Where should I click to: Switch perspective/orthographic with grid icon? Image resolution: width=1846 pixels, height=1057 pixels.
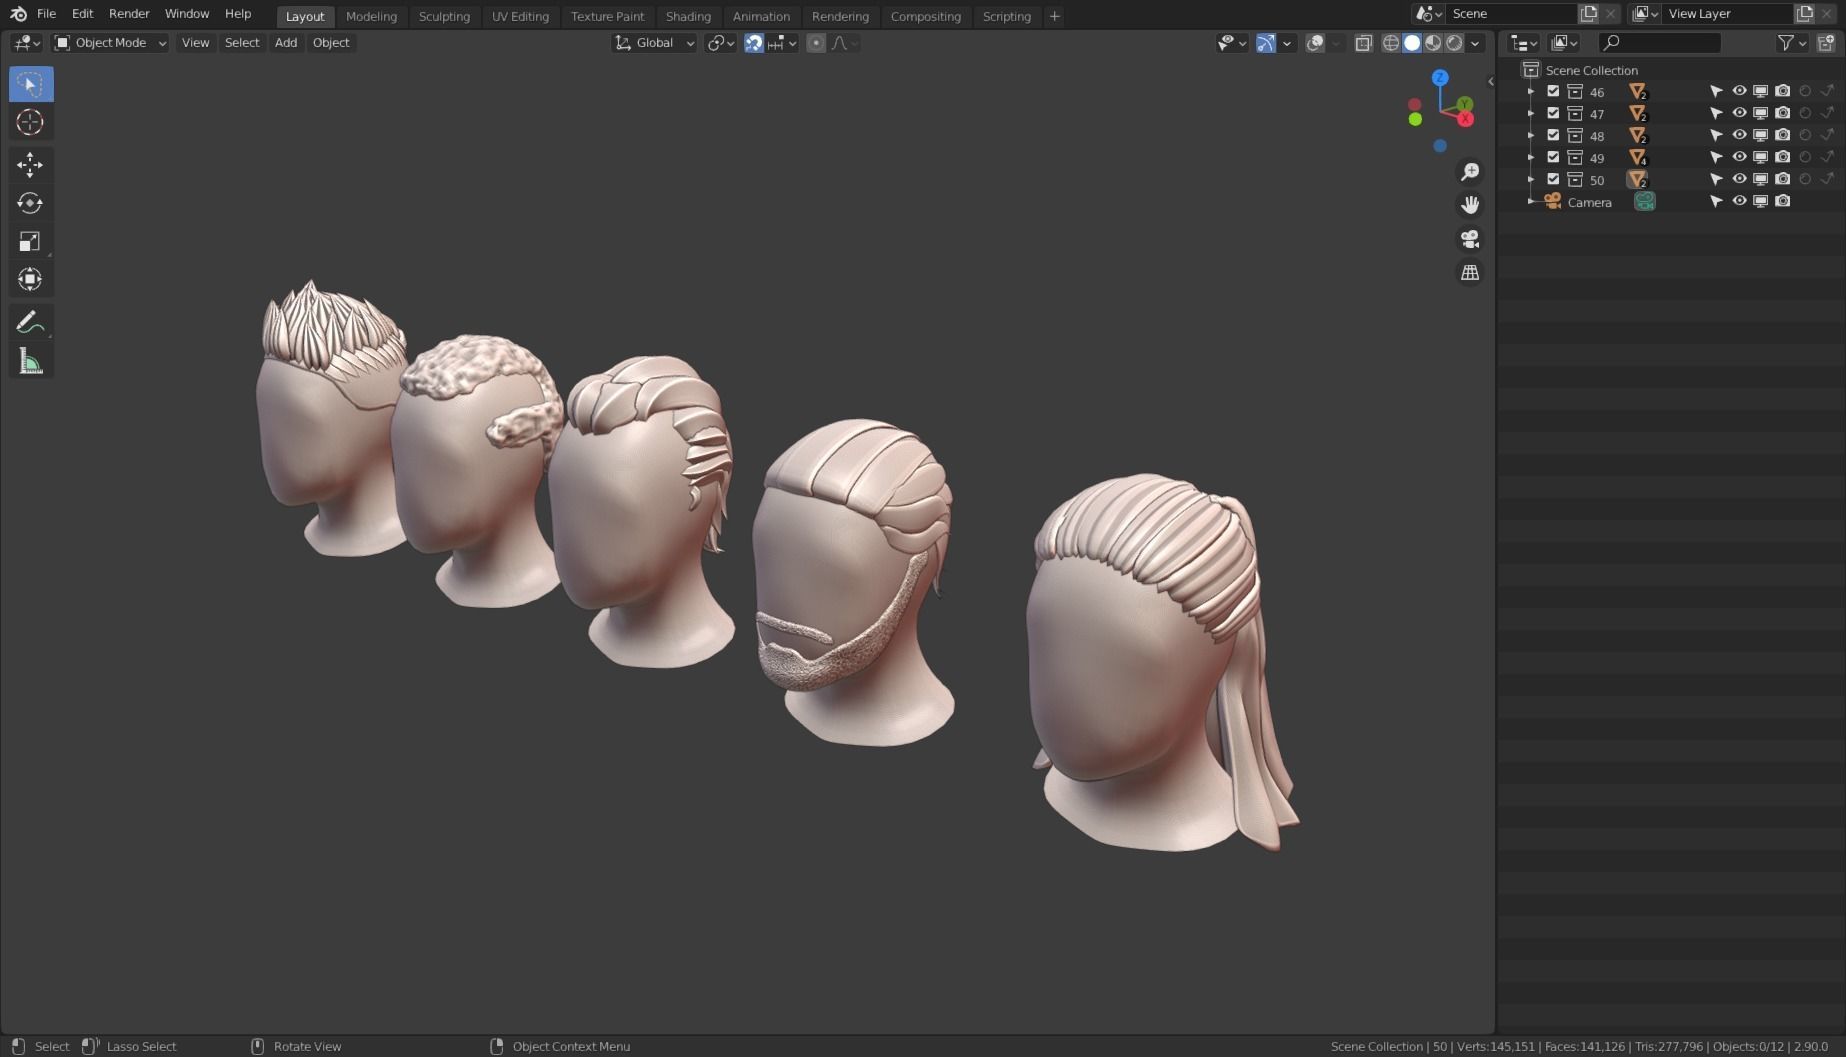(1470, 273)
